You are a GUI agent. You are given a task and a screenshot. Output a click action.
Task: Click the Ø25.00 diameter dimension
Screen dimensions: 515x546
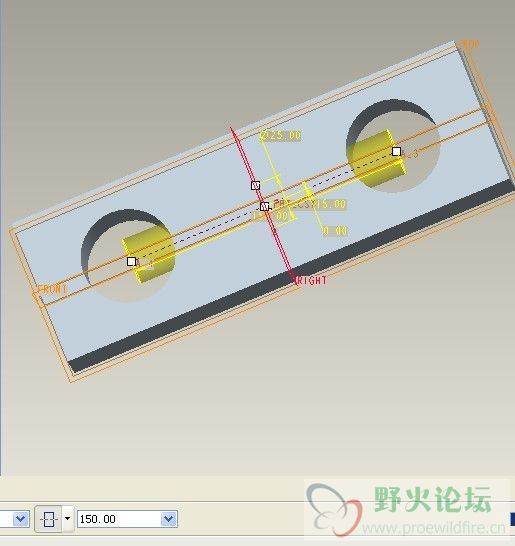(281, 135)
